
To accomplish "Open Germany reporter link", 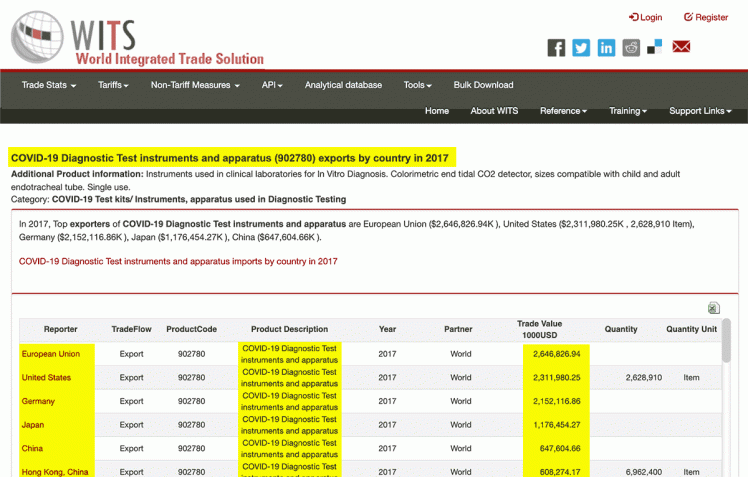I will pyautogui.click(x=38, y=401).
